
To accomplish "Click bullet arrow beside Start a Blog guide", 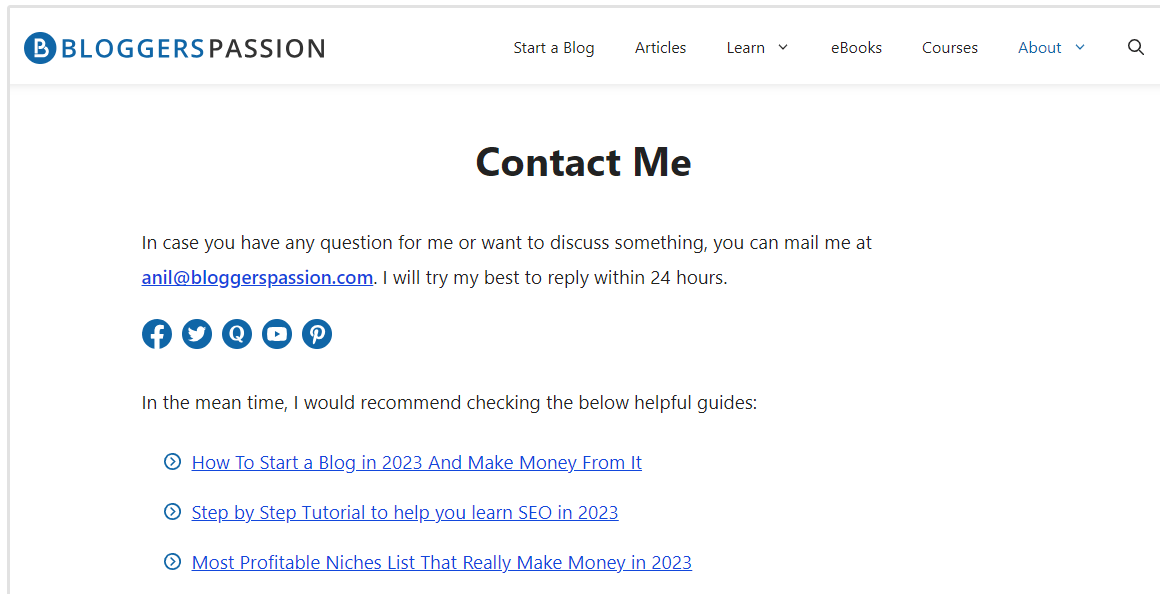I will coord(172,462).
